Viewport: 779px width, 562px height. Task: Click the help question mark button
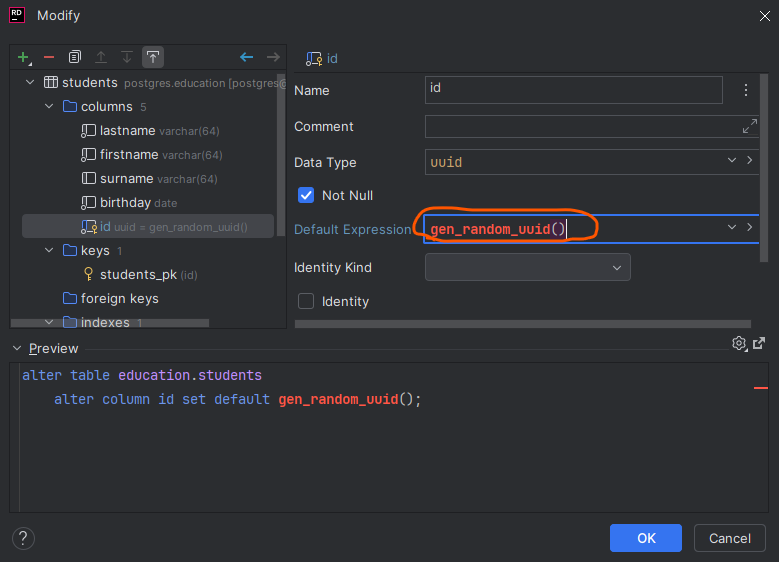coord(23,538)
